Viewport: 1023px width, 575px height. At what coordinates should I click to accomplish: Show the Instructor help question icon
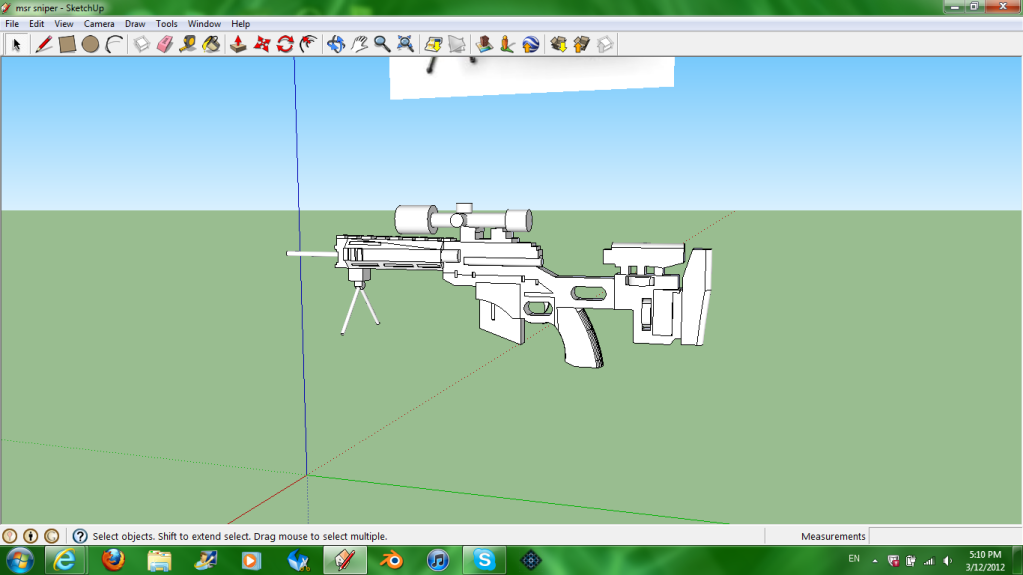pos(80,536)
